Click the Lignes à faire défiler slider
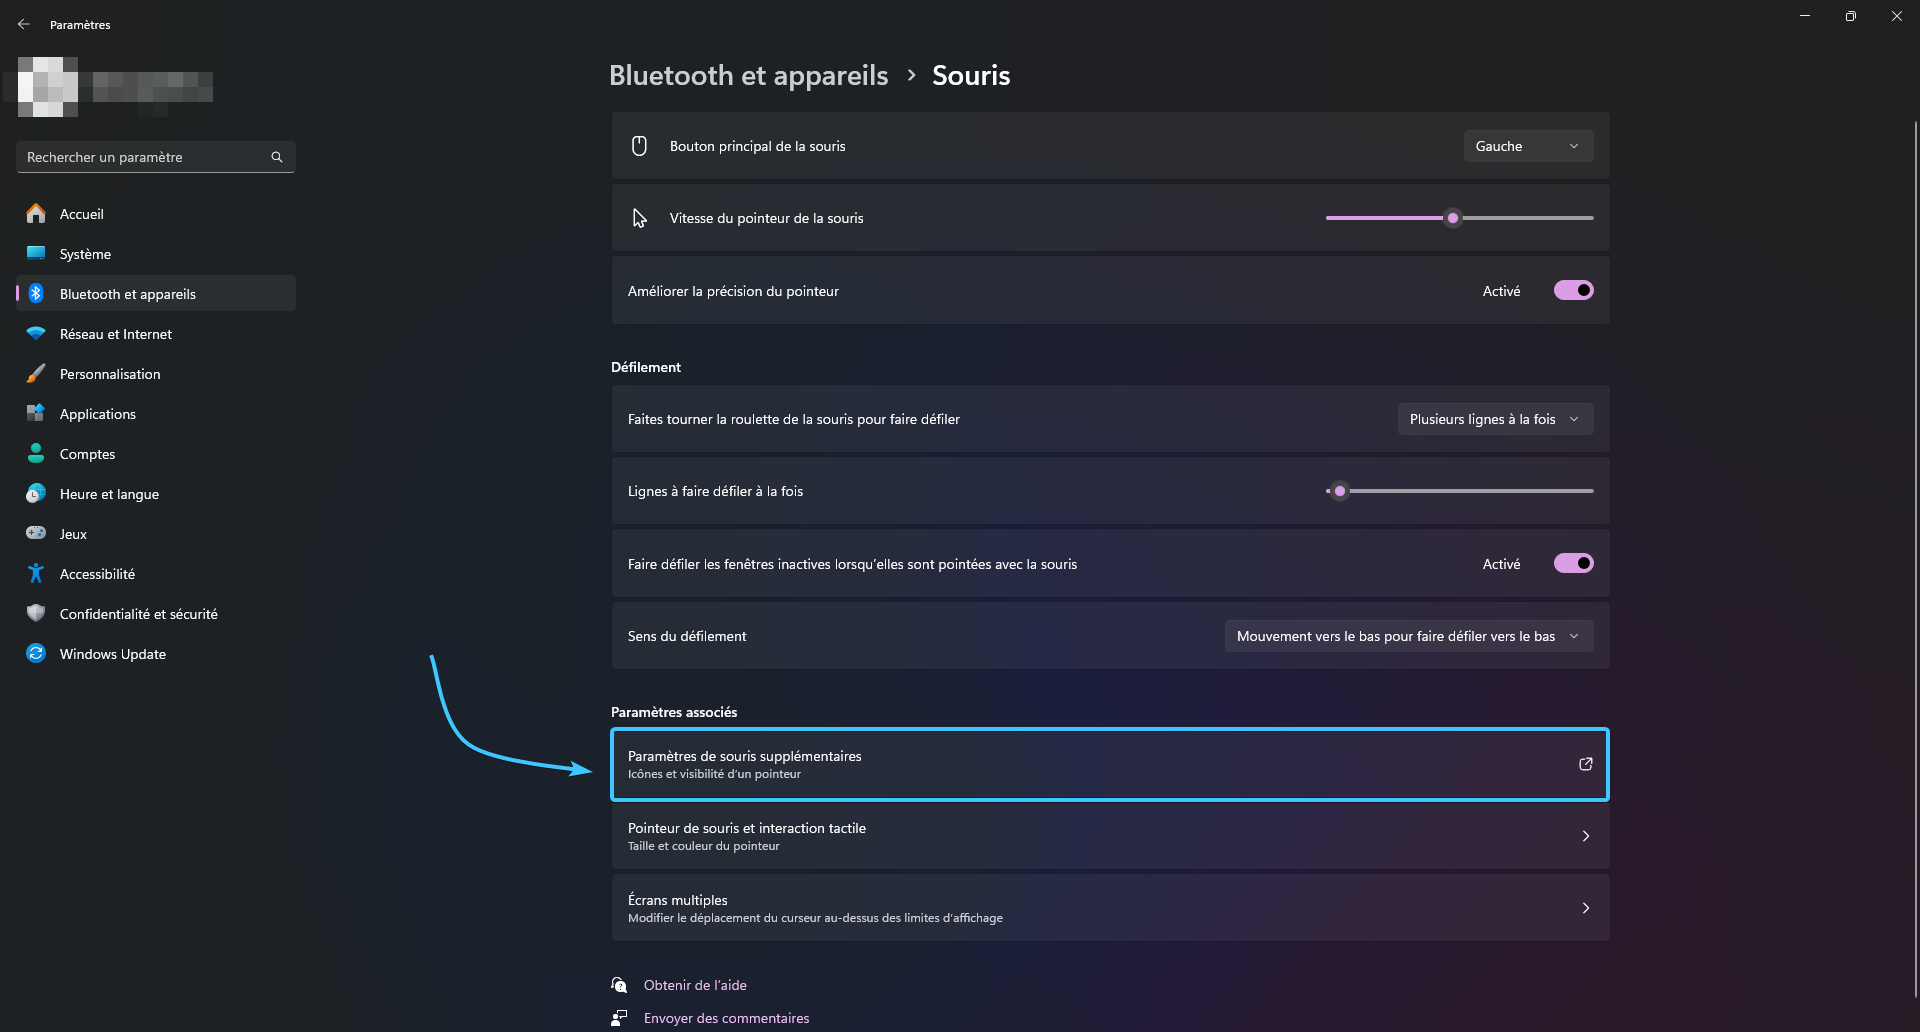 [x=1459, y=491]
